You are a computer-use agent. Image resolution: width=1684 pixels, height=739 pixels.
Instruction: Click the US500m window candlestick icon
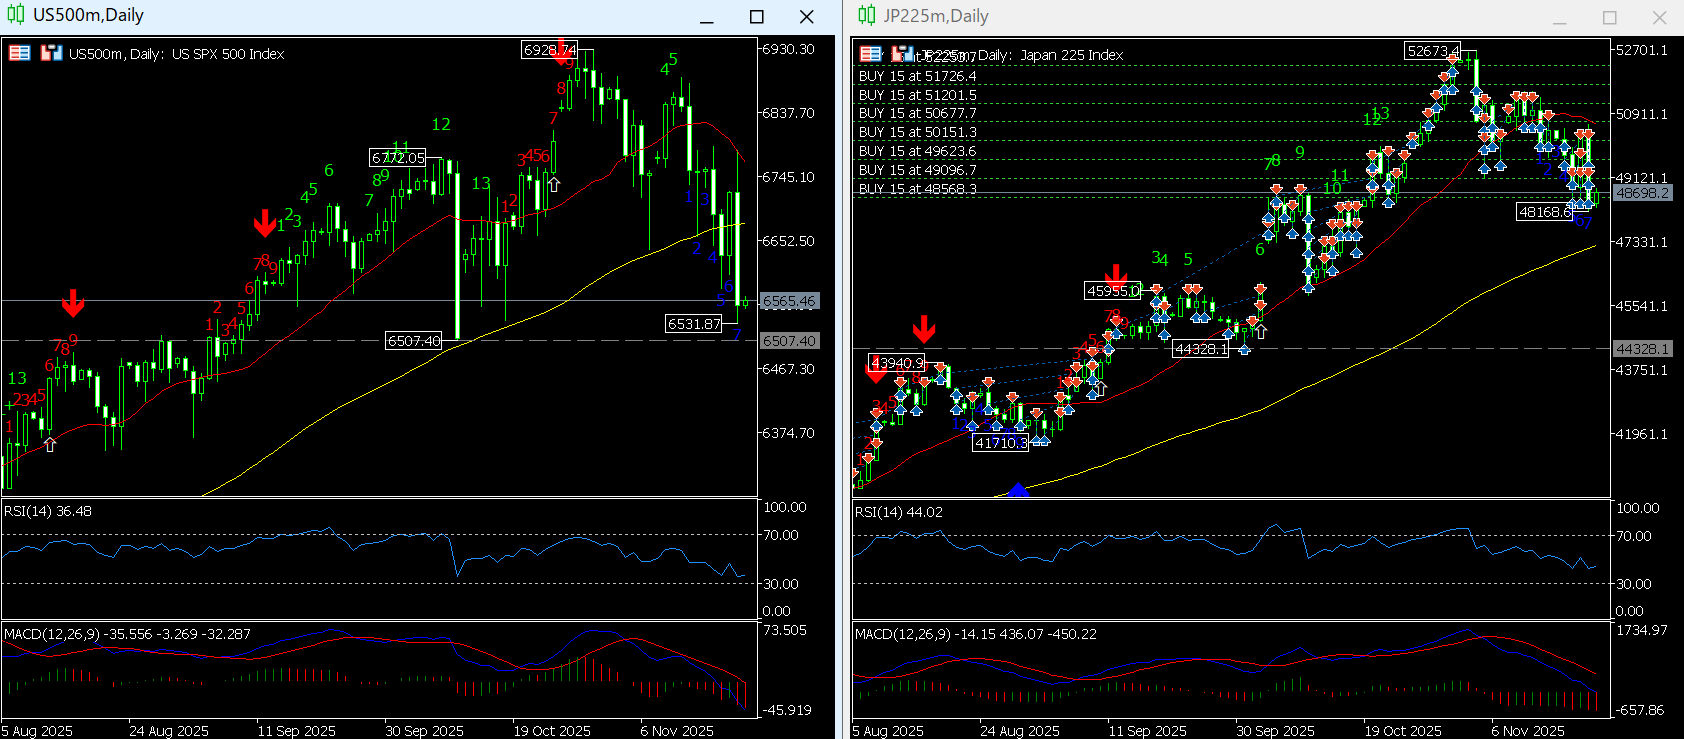coord(15,15)
